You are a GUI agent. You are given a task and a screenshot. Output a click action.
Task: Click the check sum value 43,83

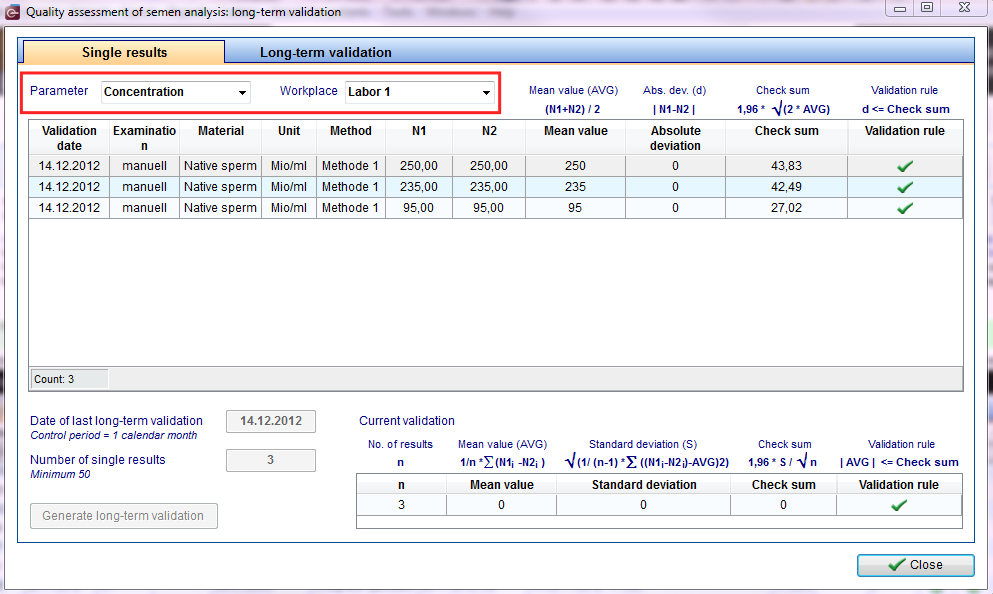[x=787, y=166]
